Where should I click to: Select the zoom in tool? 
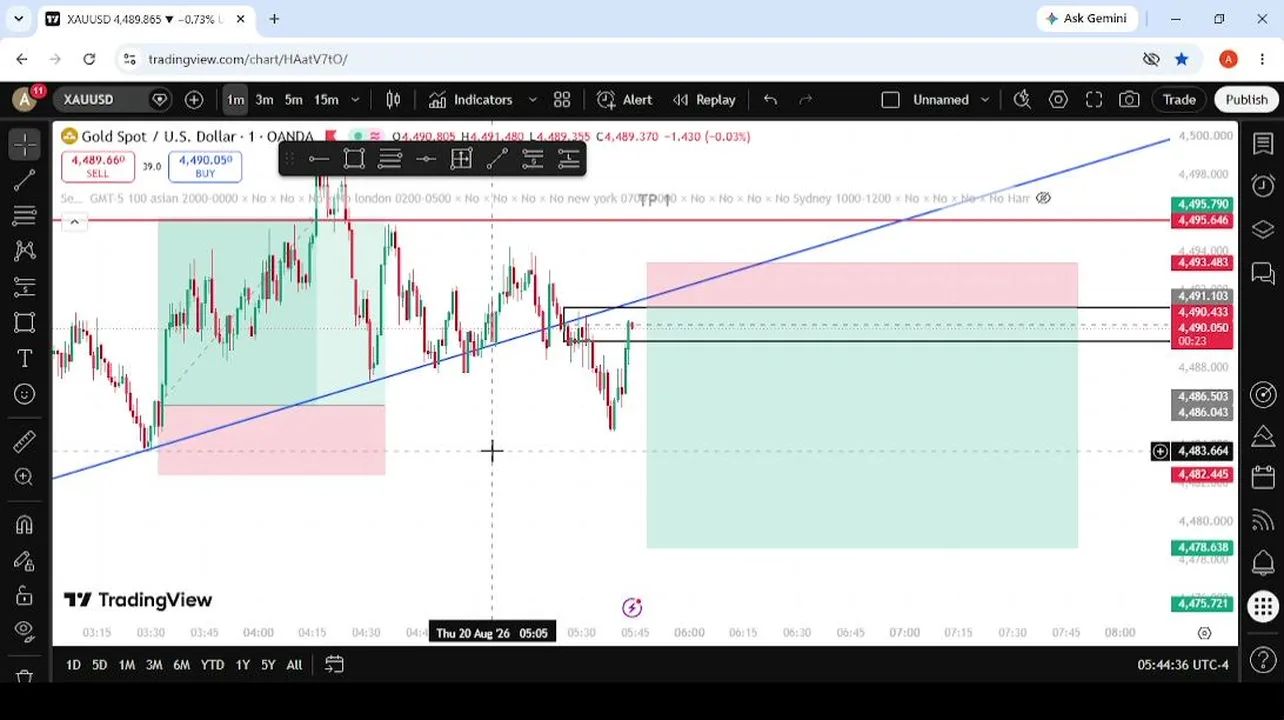[x=25, y=477]
